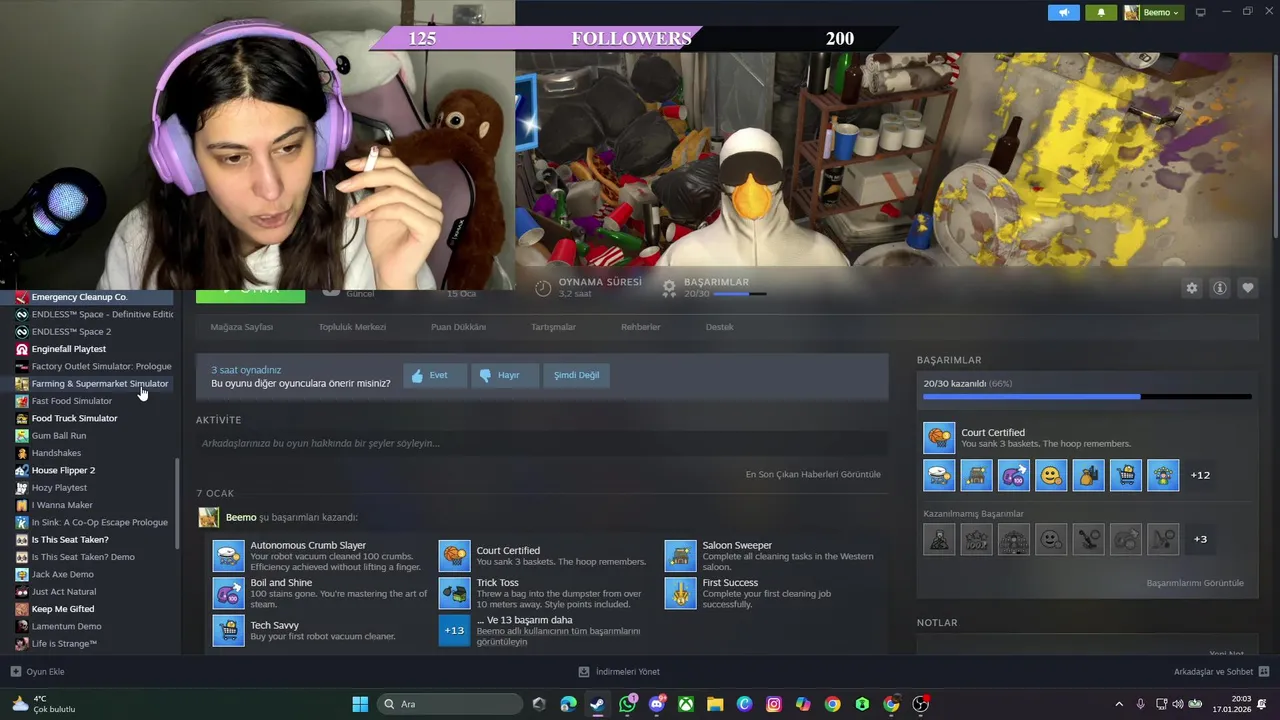1280x720 pixels.
Task: Click Oyun Ekle to add a game
Action: 37,672
